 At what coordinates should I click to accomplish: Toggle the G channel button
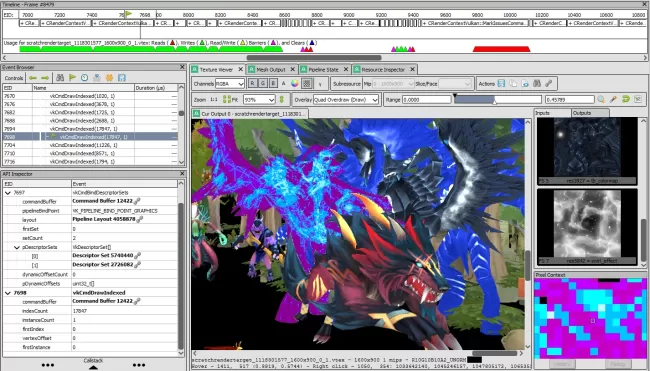[263, 84]
